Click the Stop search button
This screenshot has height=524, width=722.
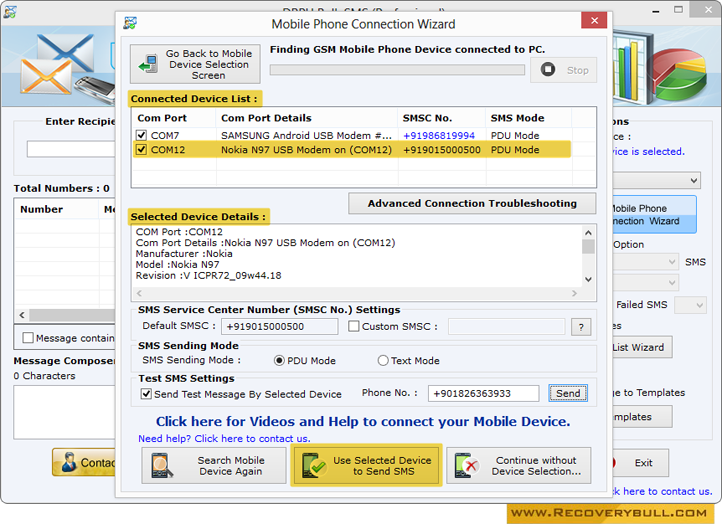(563, 70)
